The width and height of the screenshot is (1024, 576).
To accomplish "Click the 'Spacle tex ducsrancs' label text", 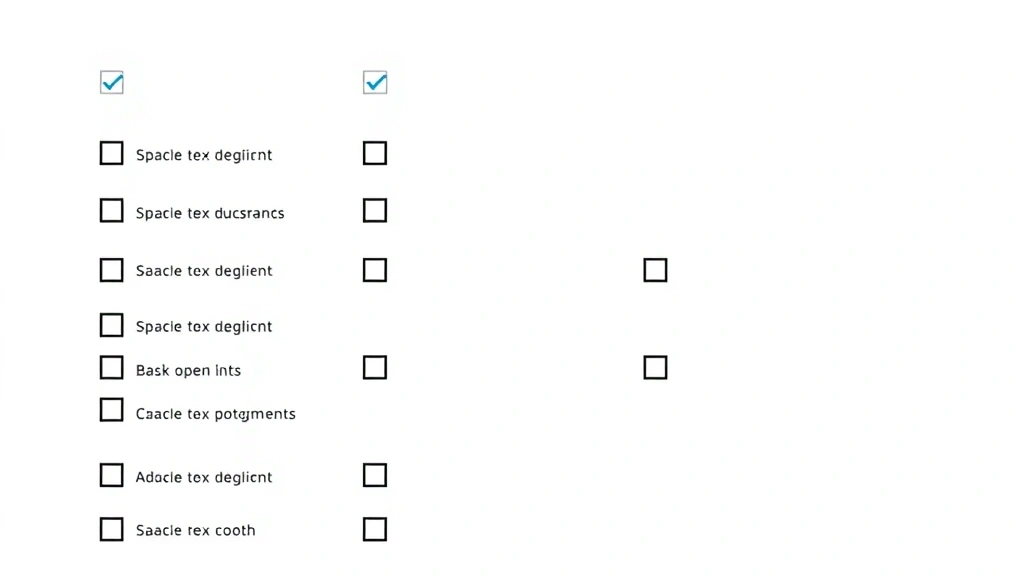I will (209, 213).
